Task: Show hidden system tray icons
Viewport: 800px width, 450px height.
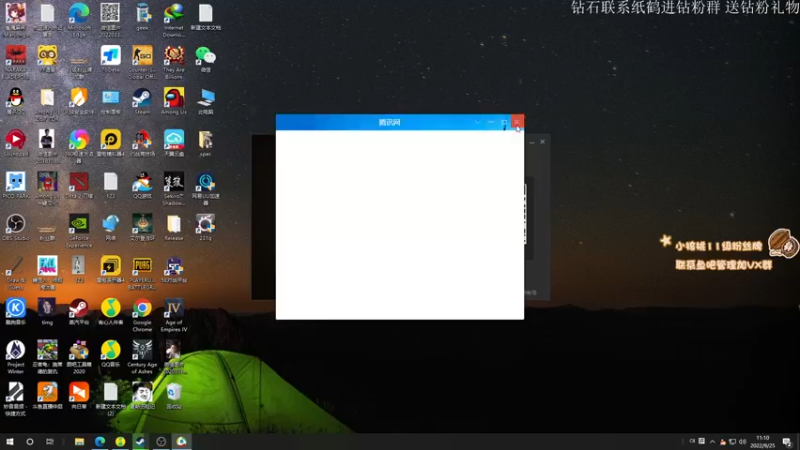Action: click(x=712, y=442)
